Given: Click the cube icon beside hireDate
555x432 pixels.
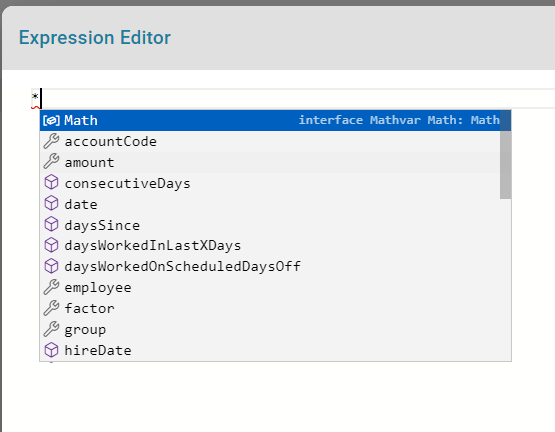Looking at the screenshot, I should click(51, 350).
